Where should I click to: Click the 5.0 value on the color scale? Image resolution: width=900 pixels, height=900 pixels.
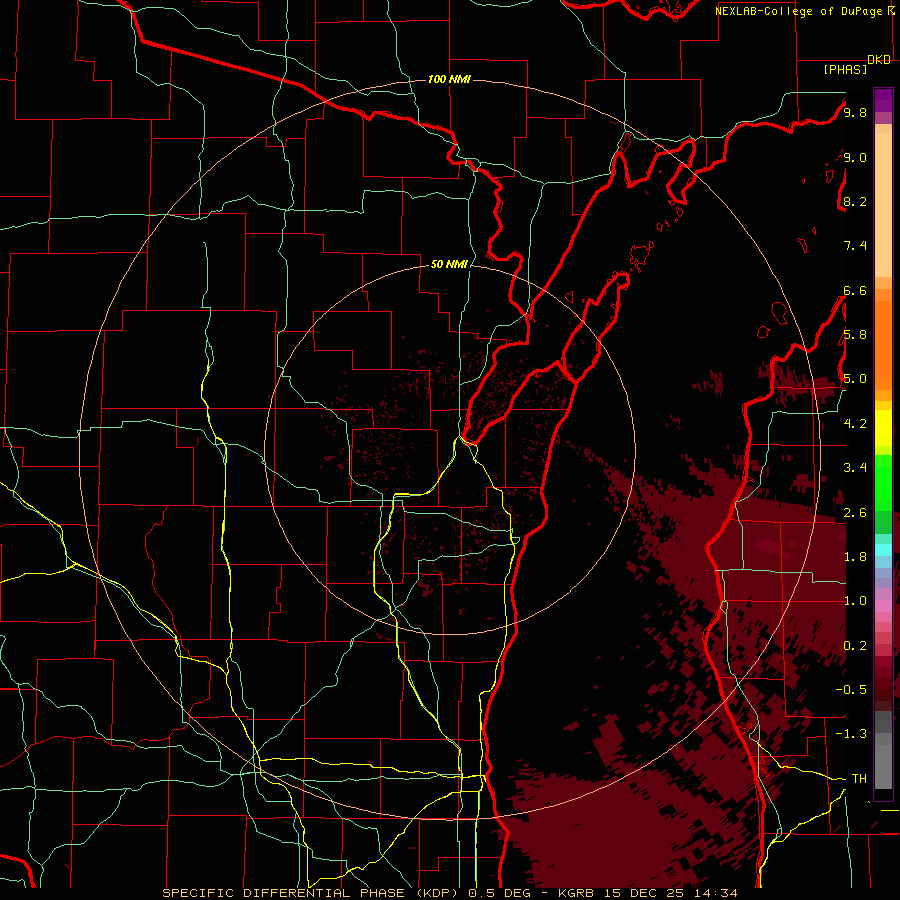(x=855, y=379)
